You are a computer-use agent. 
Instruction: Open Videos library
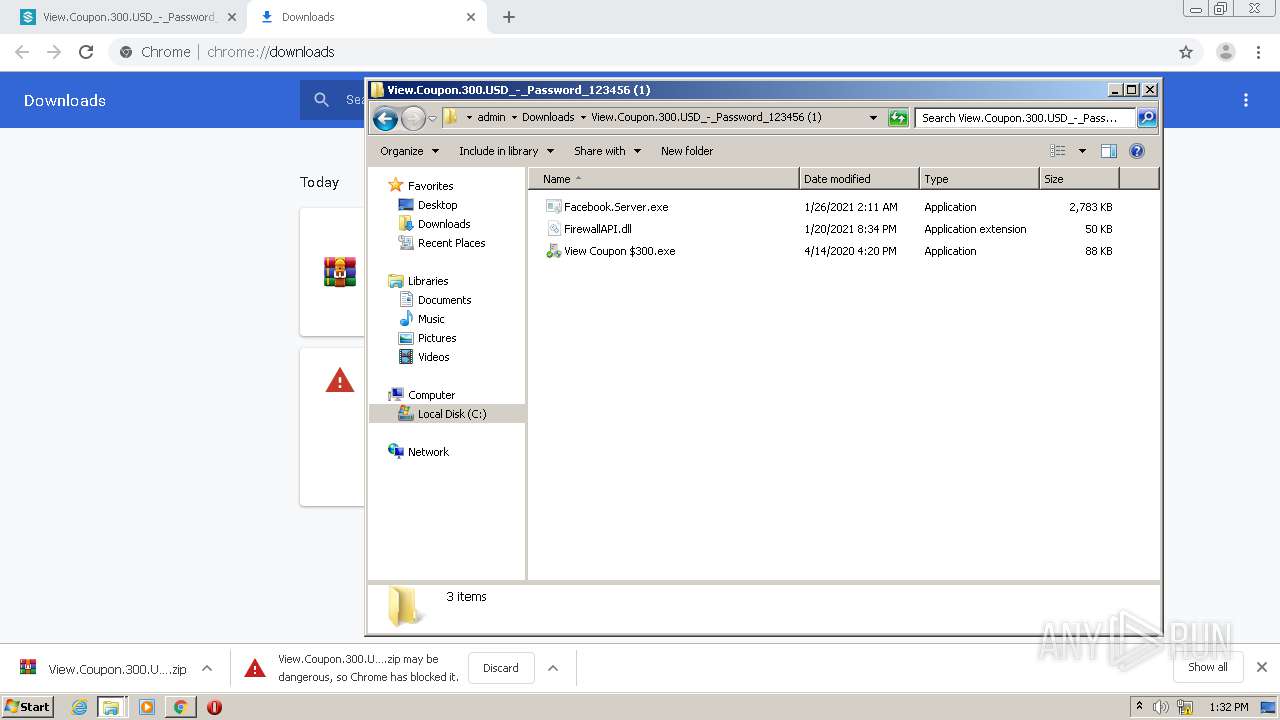pyautogui.click(x=433, y=357)
